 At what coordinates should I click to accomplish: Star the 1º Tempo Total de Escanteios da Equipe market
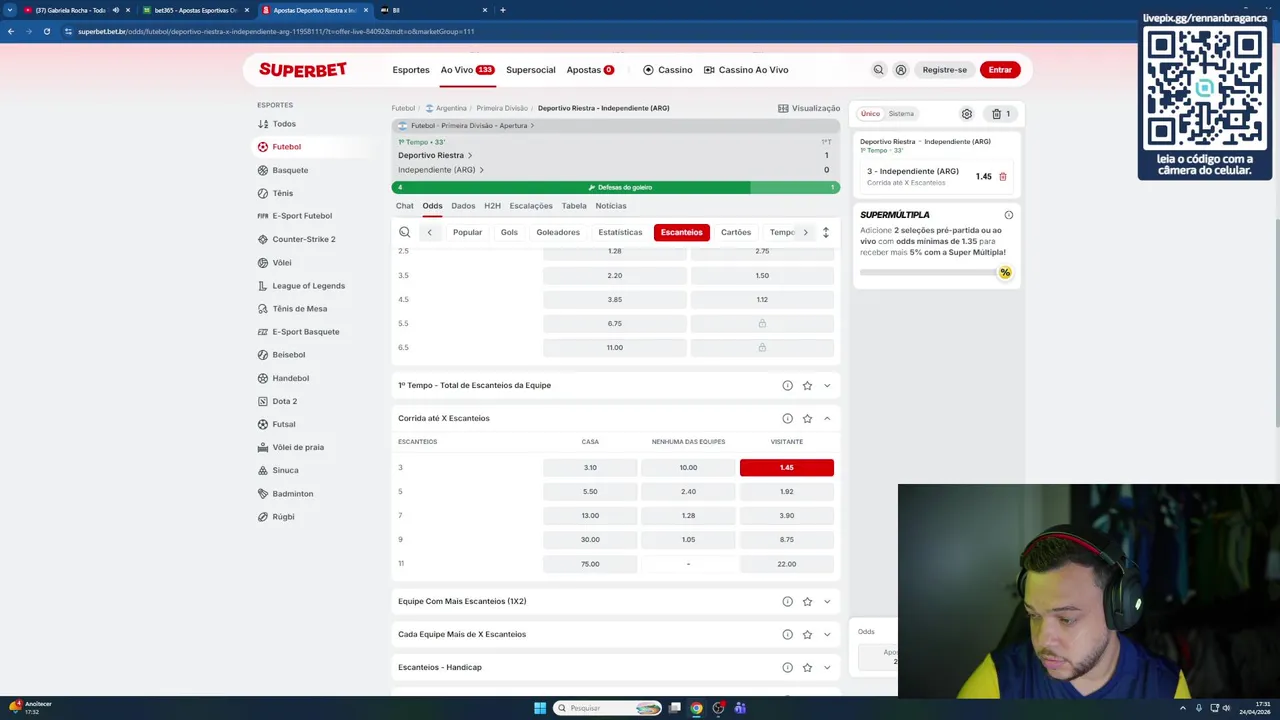click(807, 385)
